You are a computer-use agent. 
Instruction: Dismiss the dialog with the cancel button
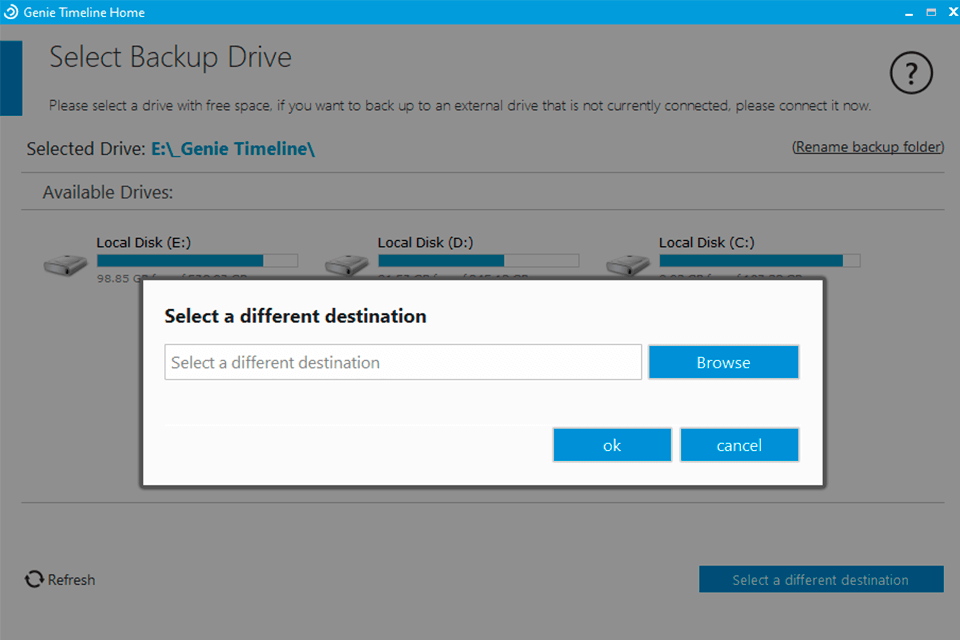(739, 445)
